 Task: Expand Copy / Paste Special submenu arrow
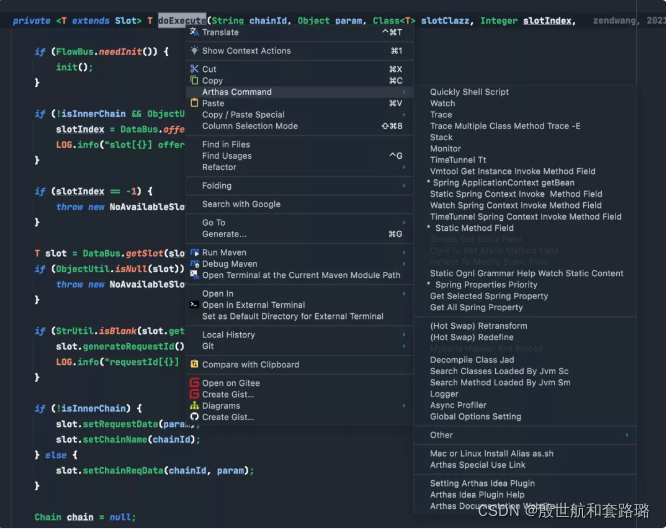[404, 115]
